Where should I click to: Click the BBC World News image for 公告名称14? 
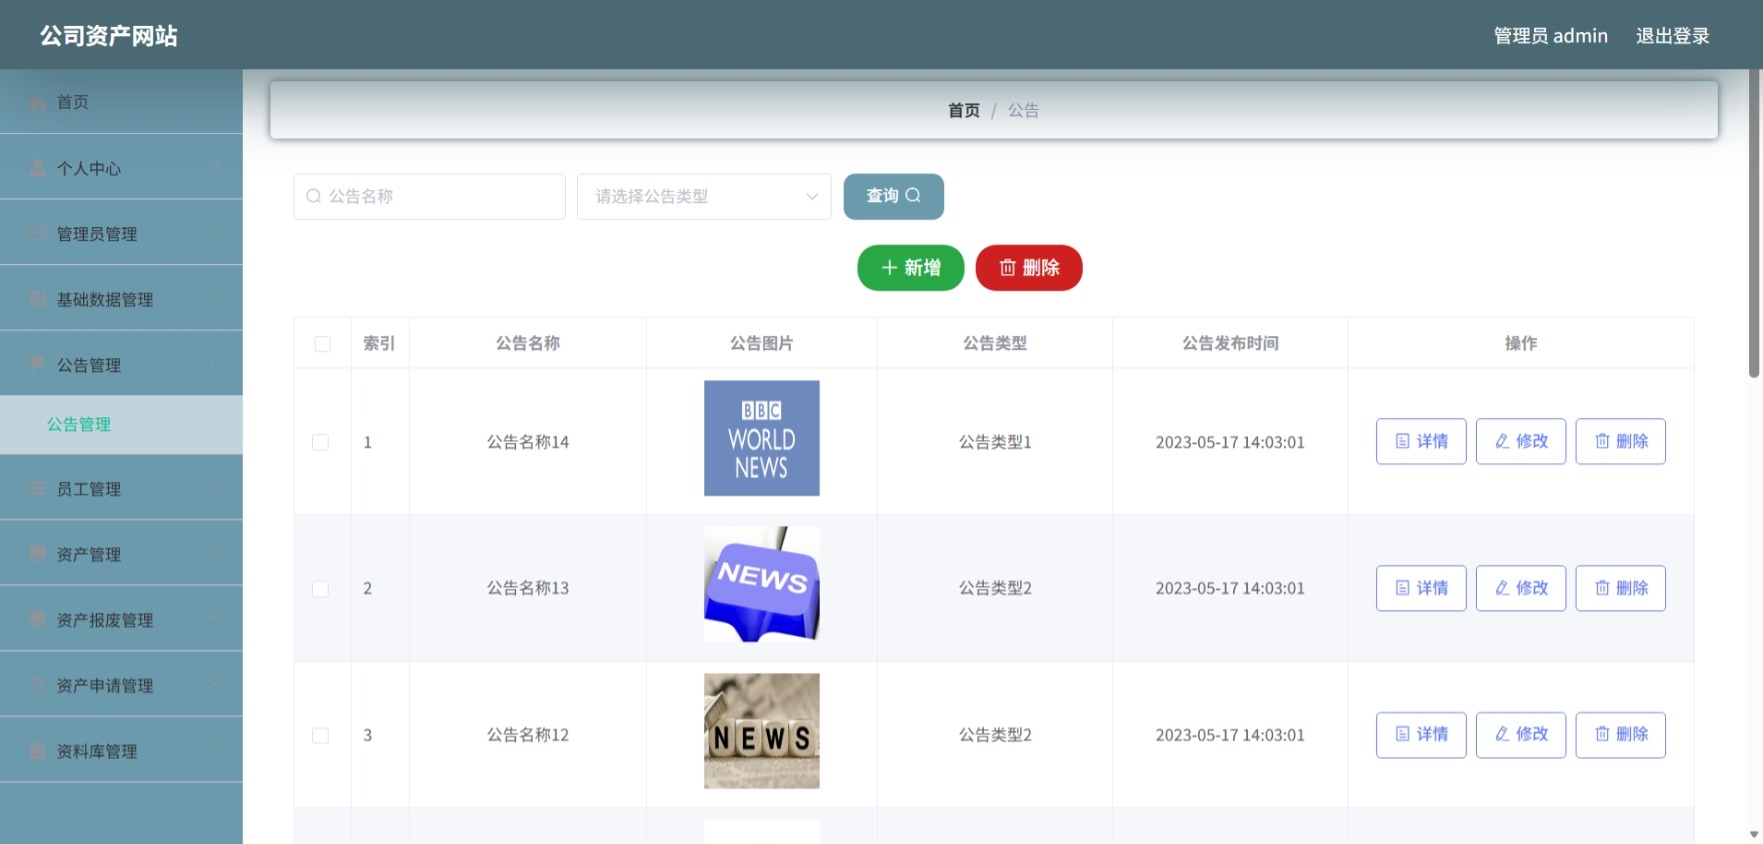[761, 438]
